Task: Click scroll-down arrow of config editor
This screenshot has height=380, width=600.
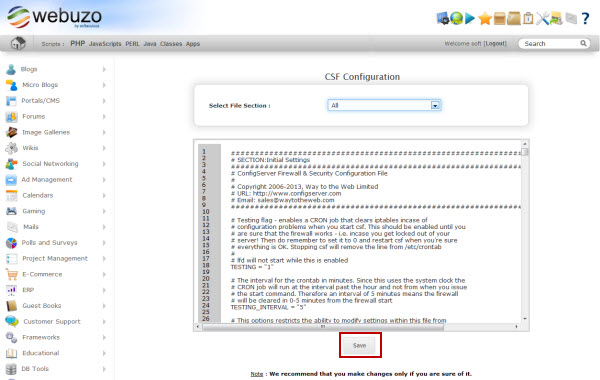Action: 525,318
